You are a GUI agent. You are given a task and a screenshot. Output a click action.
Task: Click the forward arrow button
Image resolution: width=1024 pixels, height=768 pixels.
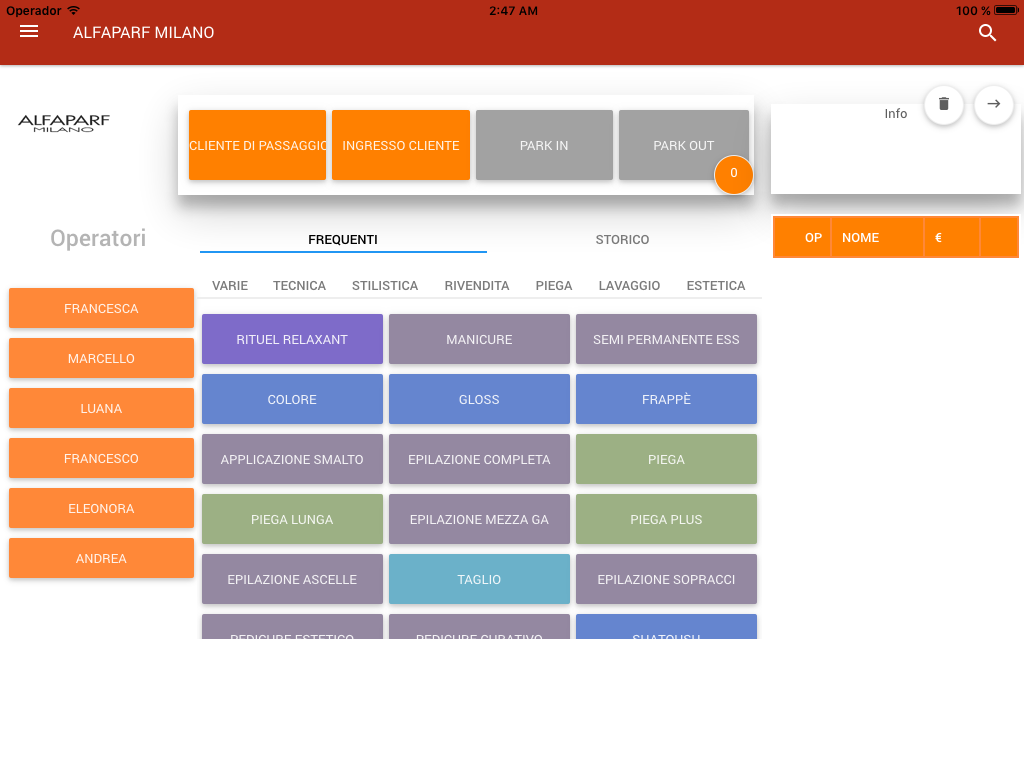pos(993,104)
